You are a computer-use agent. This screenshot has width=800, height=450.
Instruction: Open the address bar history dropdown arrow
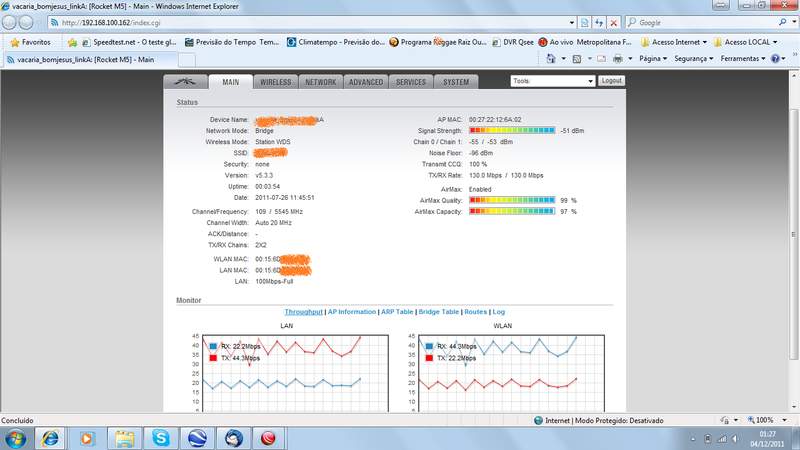(x=571, y=22)
